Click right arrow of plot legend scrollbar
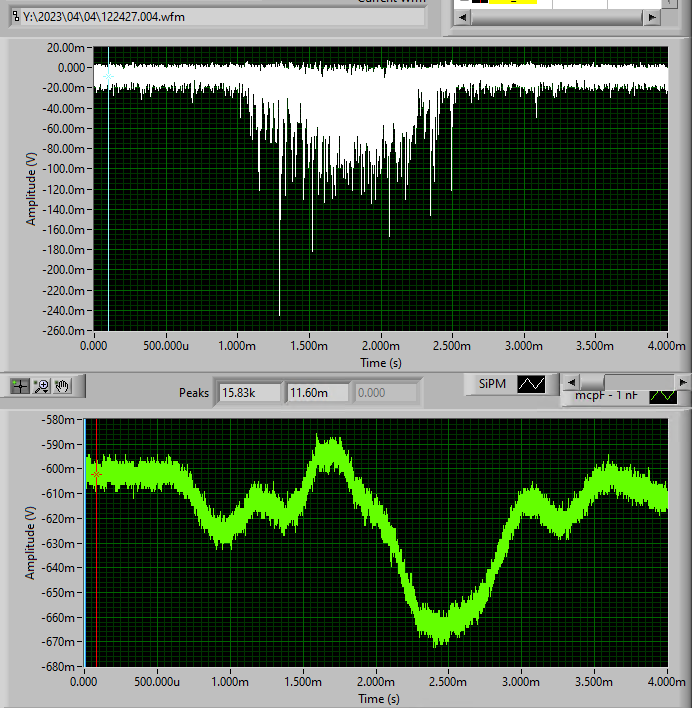This screenshot has width=692, height=708. pyautogui.click(x=683, y=382)
